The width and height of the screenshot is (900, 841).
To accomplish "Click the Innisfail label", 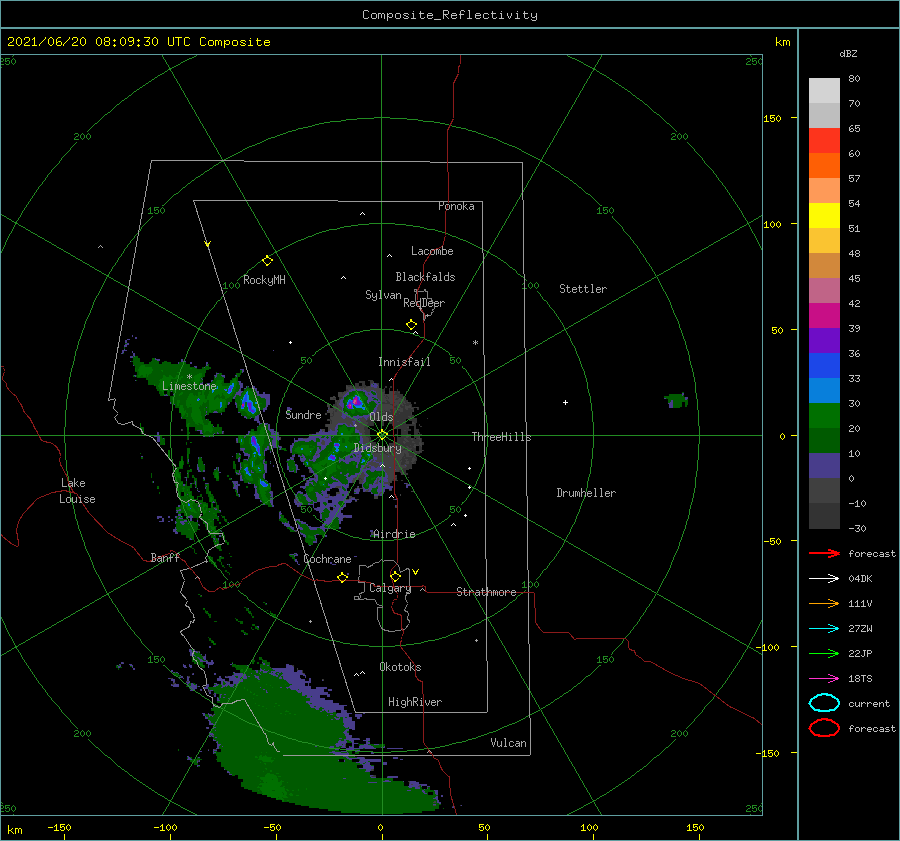I will [x=404, y=362].
